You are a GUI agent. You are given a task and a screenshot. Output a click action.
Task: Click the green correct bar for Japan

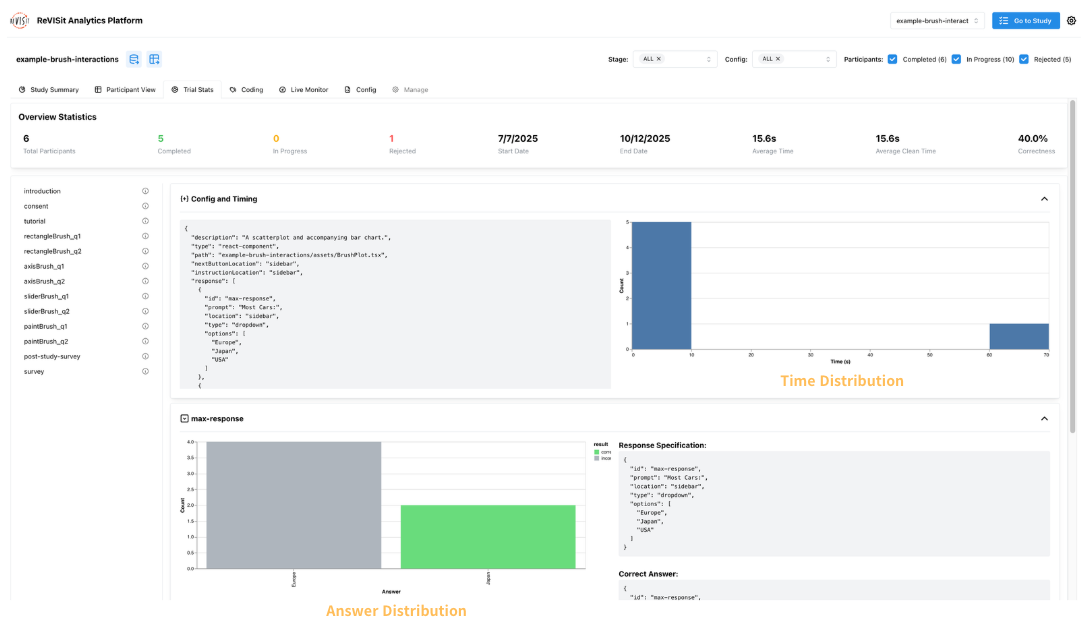click(x=488, y=536)
